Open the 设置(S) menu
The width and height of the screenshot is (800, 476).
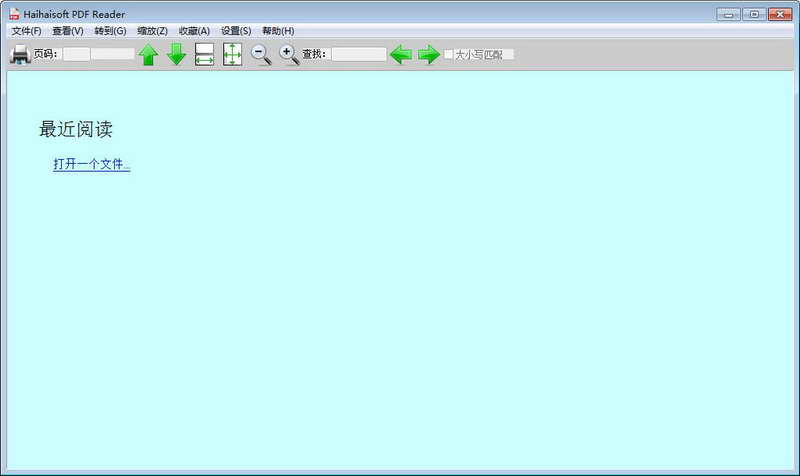click(x=236, y=31)
